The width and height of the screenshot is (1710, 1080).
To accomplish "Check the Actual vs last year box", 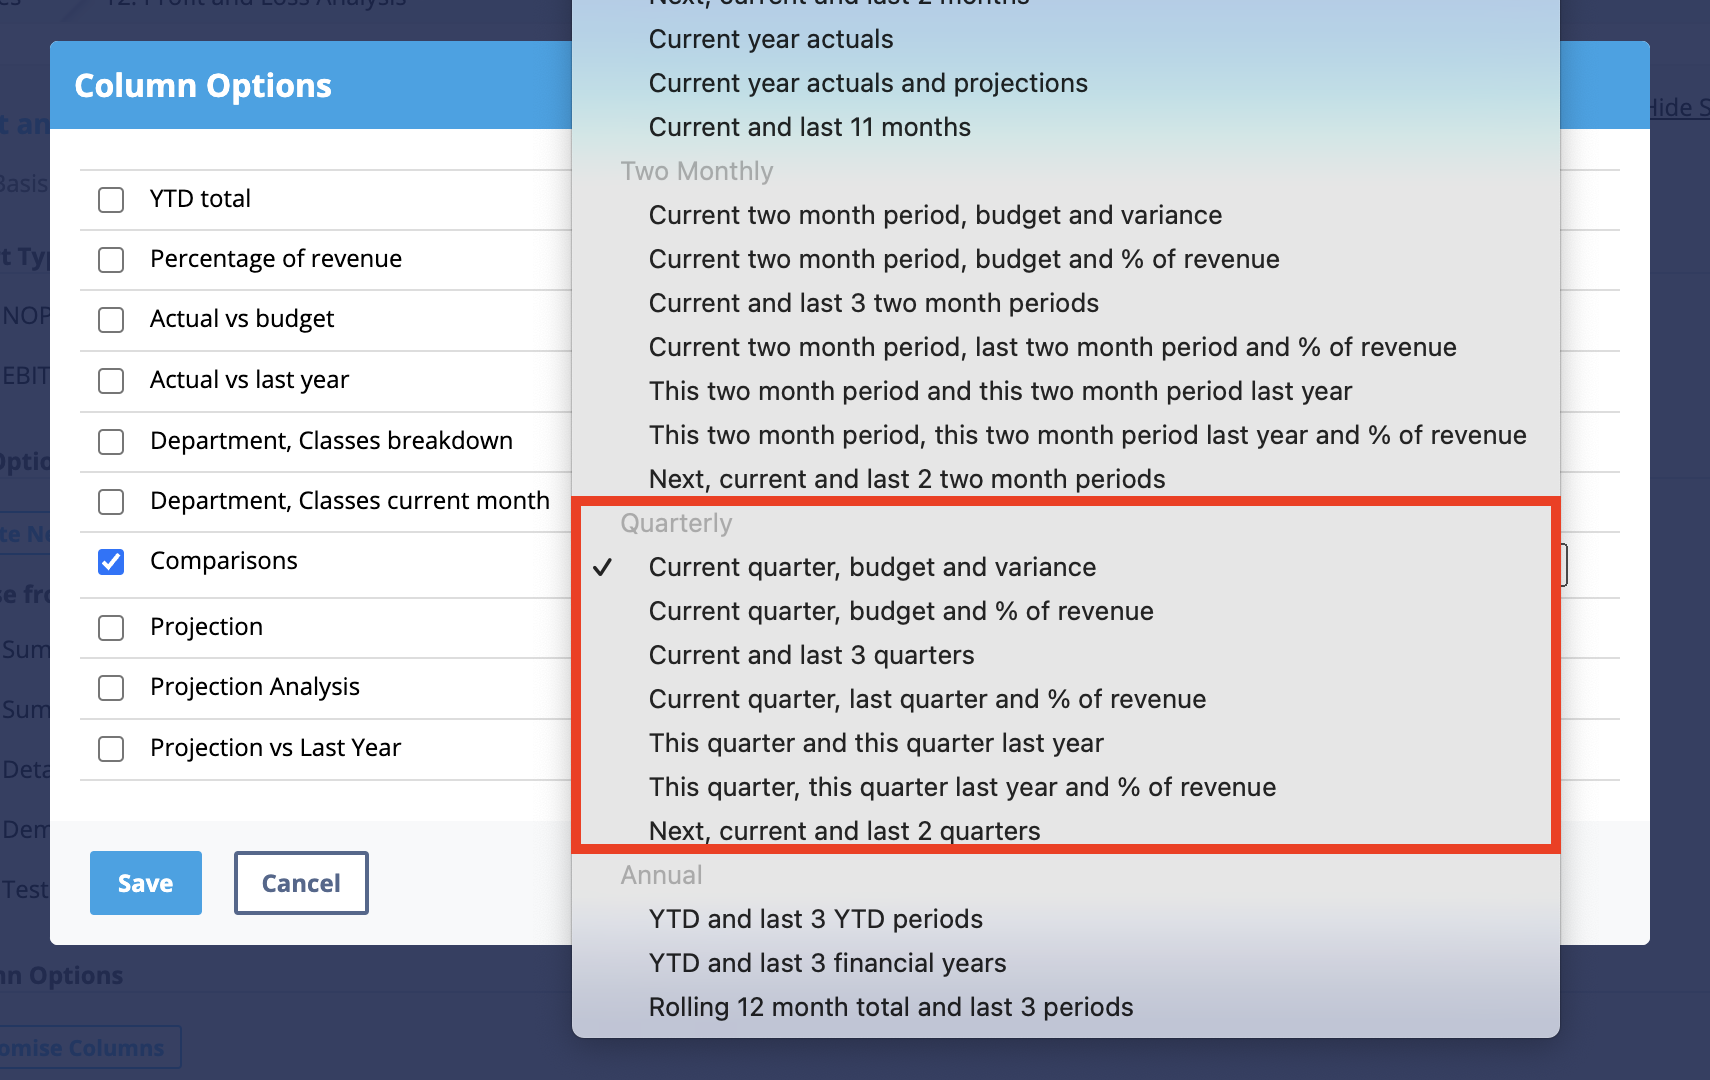I will 111,380.
